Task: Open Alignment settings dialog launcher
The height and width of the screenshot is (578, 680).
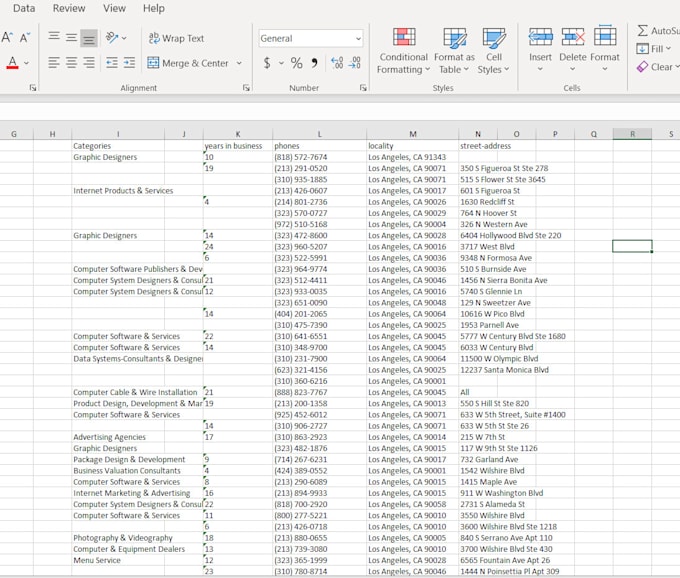Action: coord(246,88)
